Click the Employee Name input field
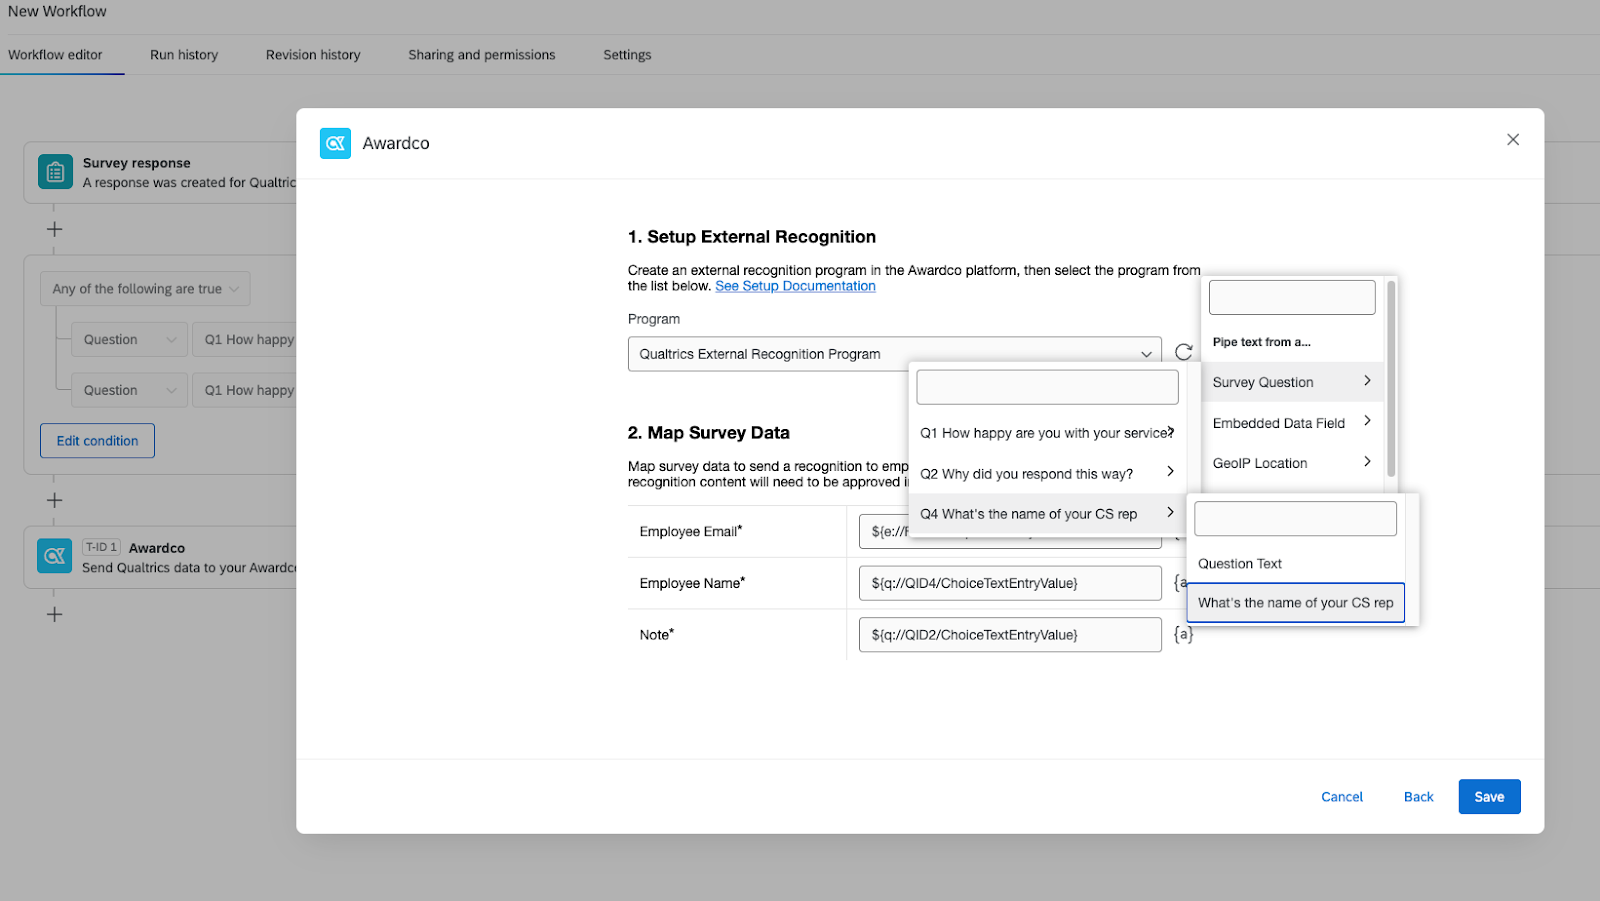The image size is (1600, 901). click(1009, 583)
